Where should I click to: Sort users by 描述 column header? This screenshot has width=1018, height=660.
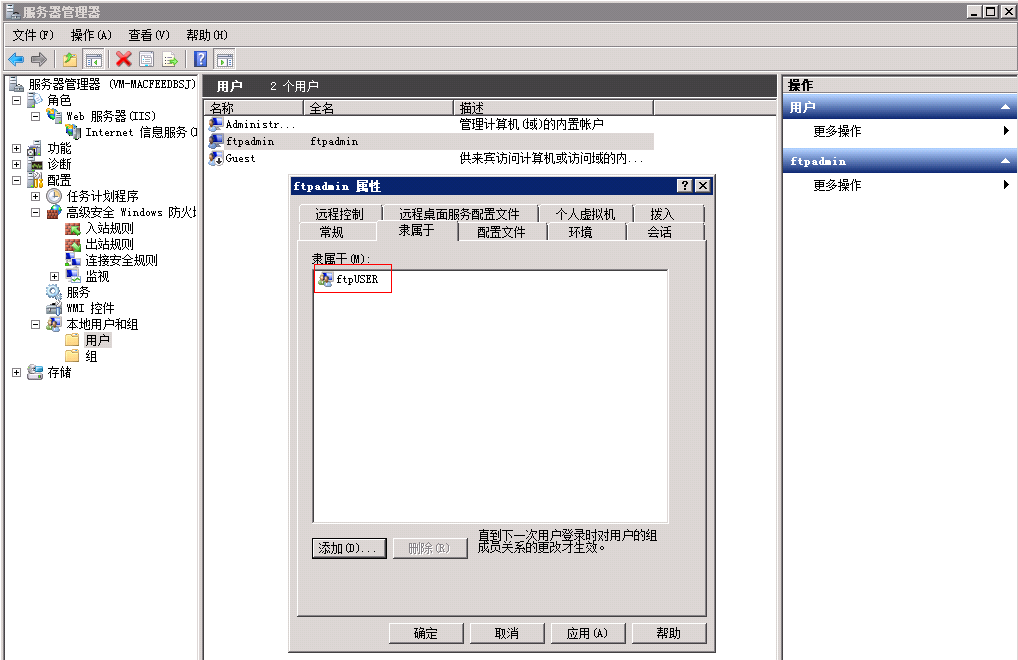tap(553, 108)
